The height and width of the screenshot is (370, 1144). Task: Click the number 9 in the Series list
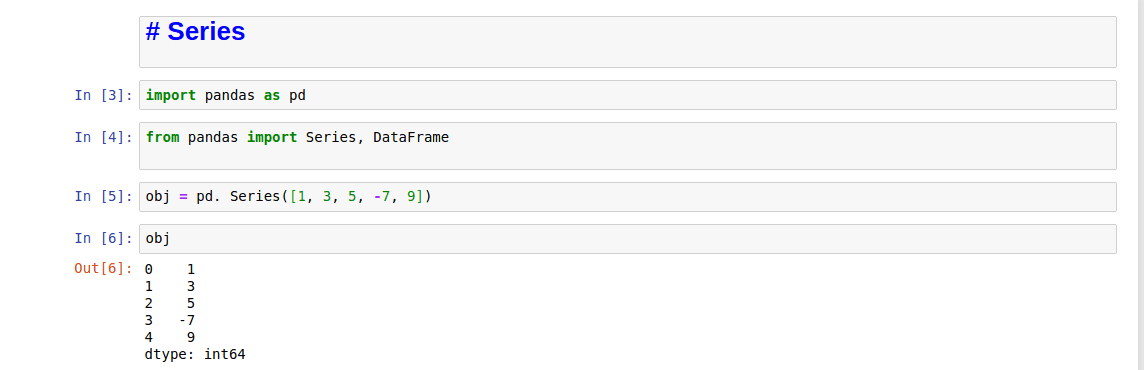pyautogui.click(x=411, y=197)
